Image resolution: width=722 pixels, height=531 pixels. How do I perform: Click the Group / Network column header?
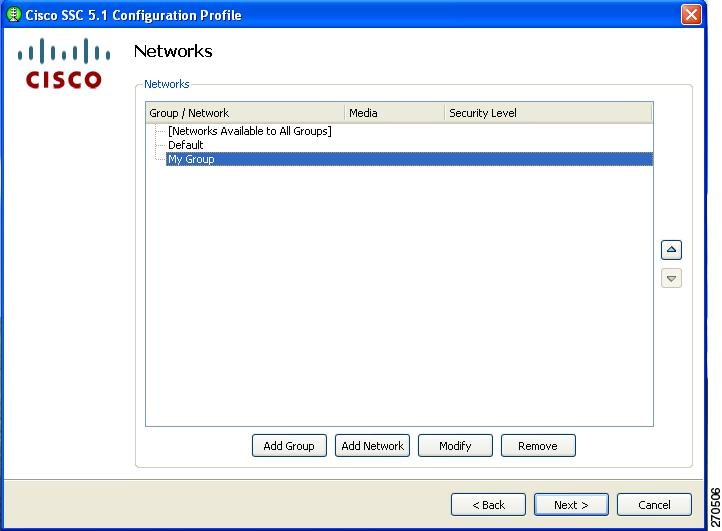(245, 113)
